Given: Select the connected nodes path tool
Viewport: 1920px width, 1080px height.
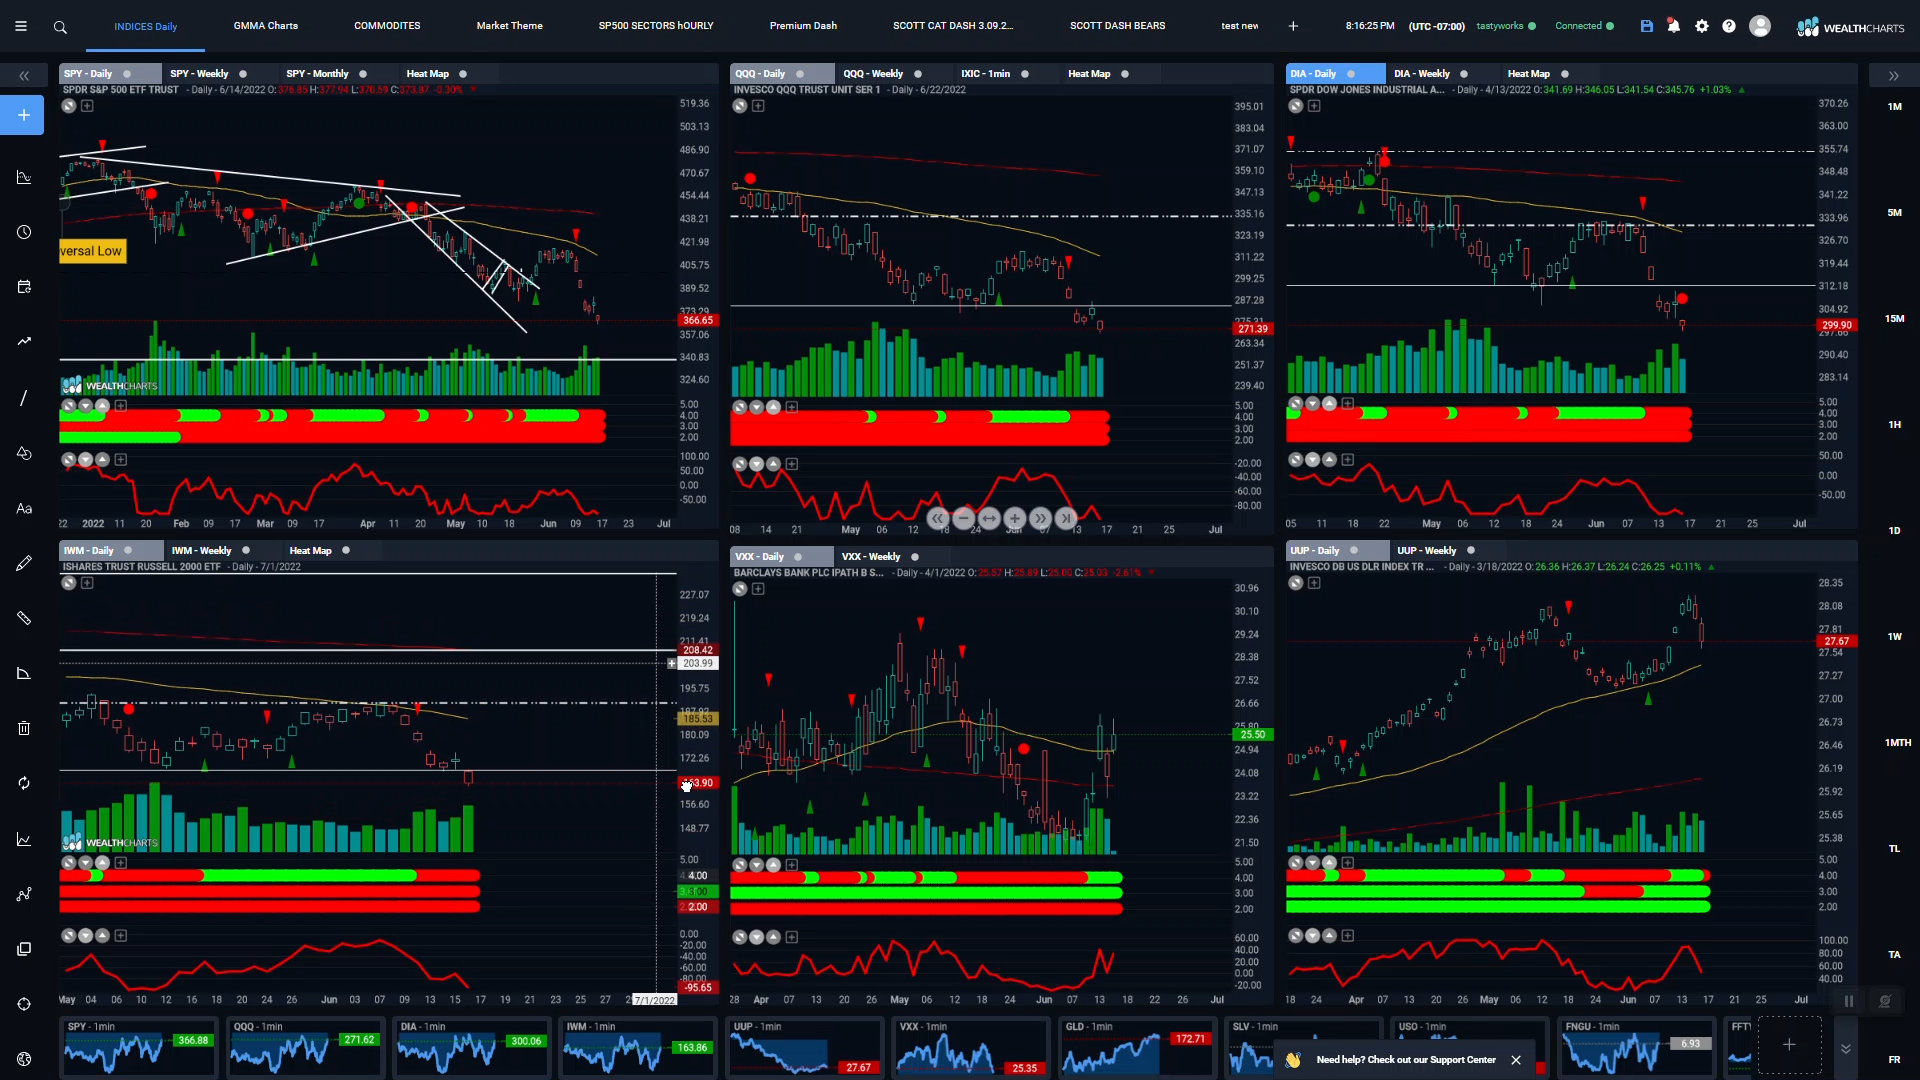Looking at the screenshot, I should (x=24, y=894).
